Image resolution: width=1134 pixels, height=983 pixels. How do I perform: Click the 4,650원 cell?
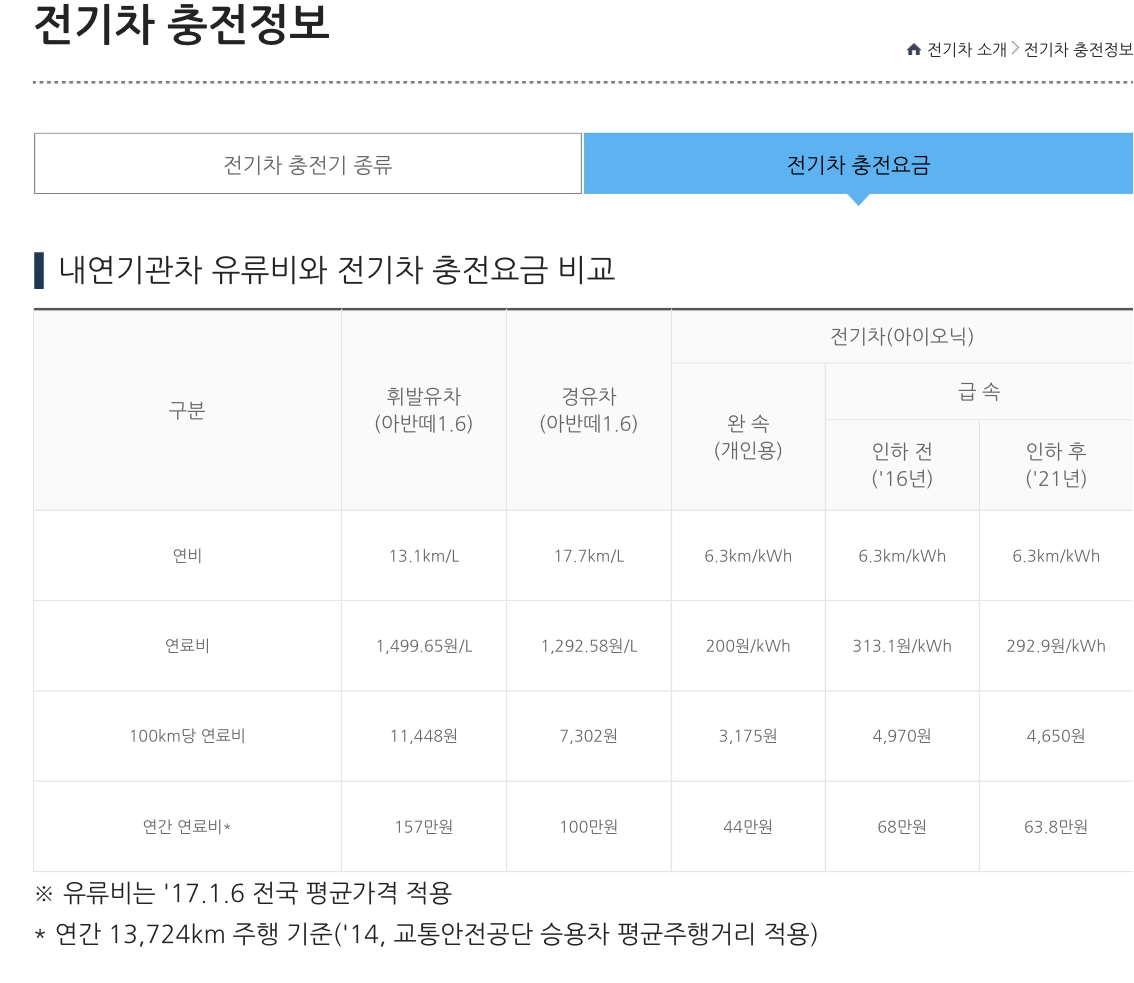[1056, 736]
